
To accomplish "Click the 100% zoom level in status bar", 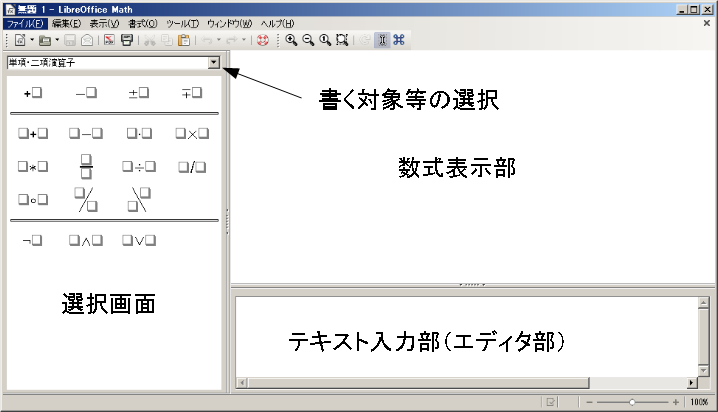I will coord(699,402).
